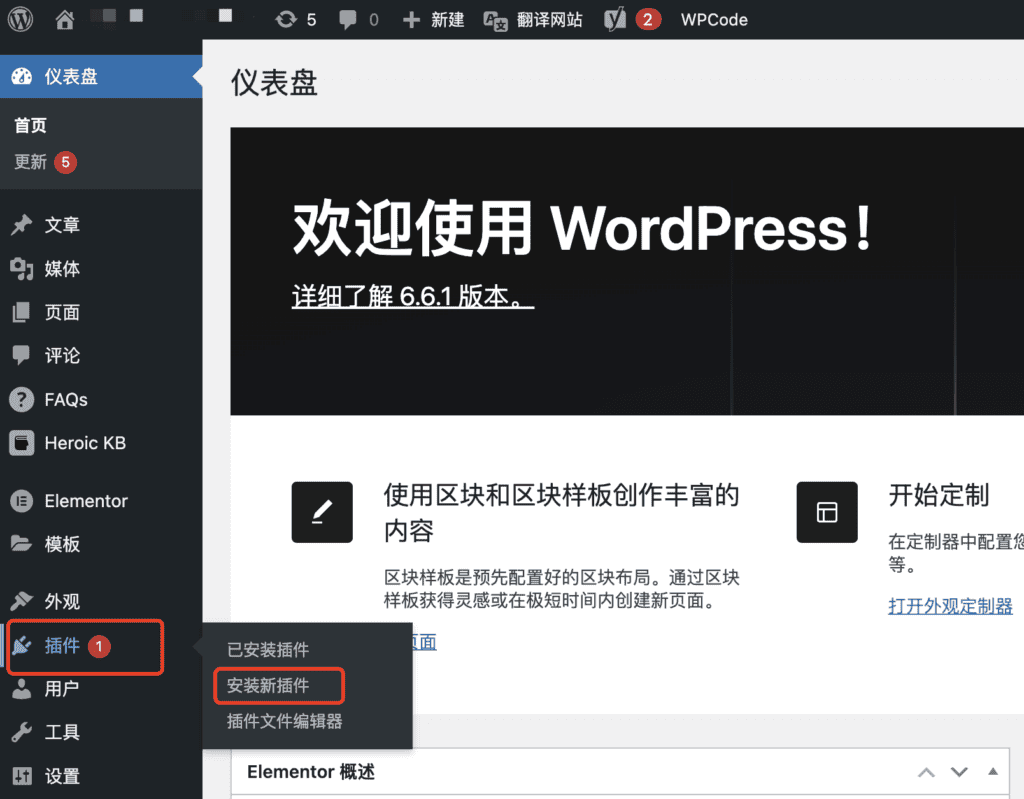1024x799 pixels.
Task: Open WPCode in the admin bar
Action: pyautogui.click(x=714, y=20)
